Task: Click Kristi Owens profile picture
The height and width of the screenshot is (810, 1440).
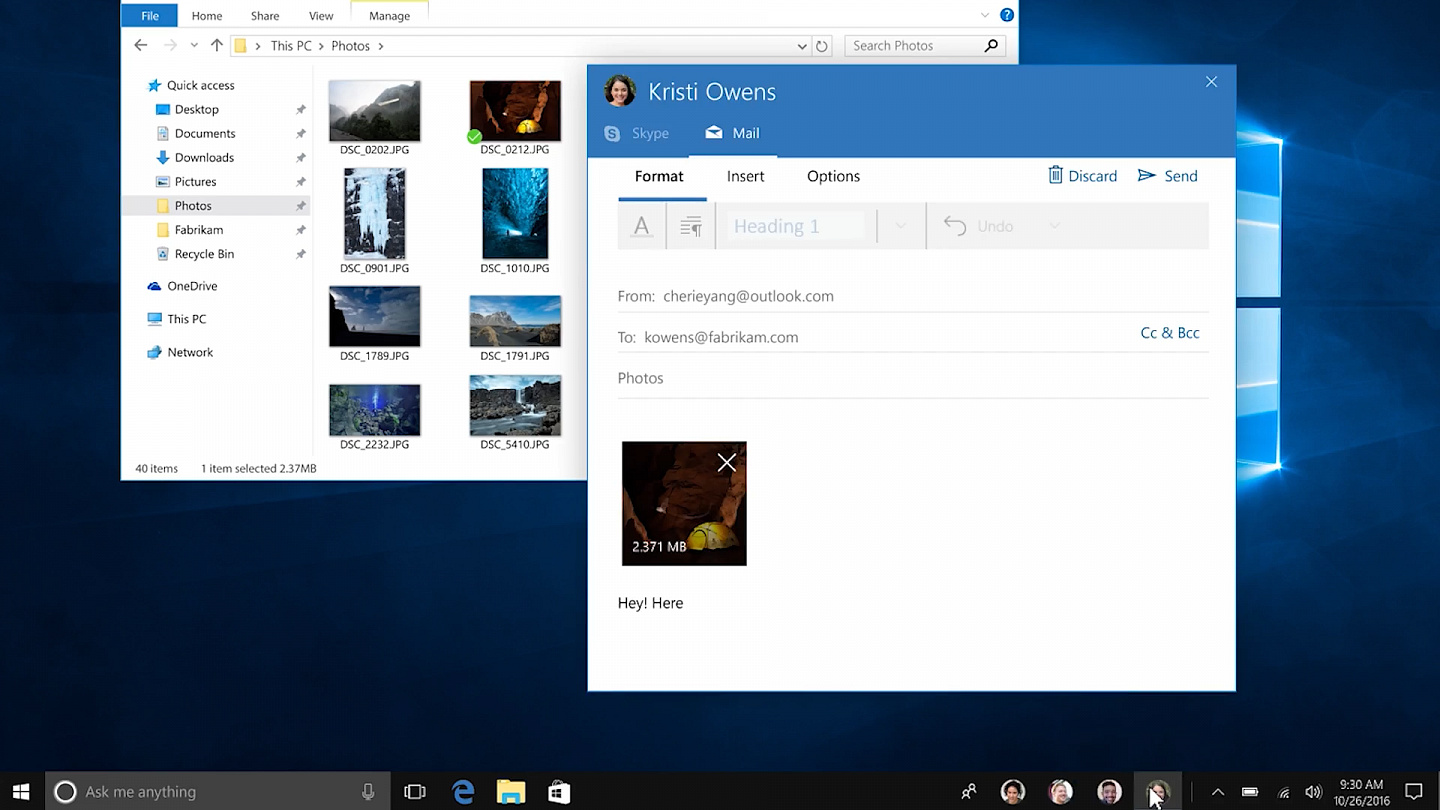Action: [620, 91]
